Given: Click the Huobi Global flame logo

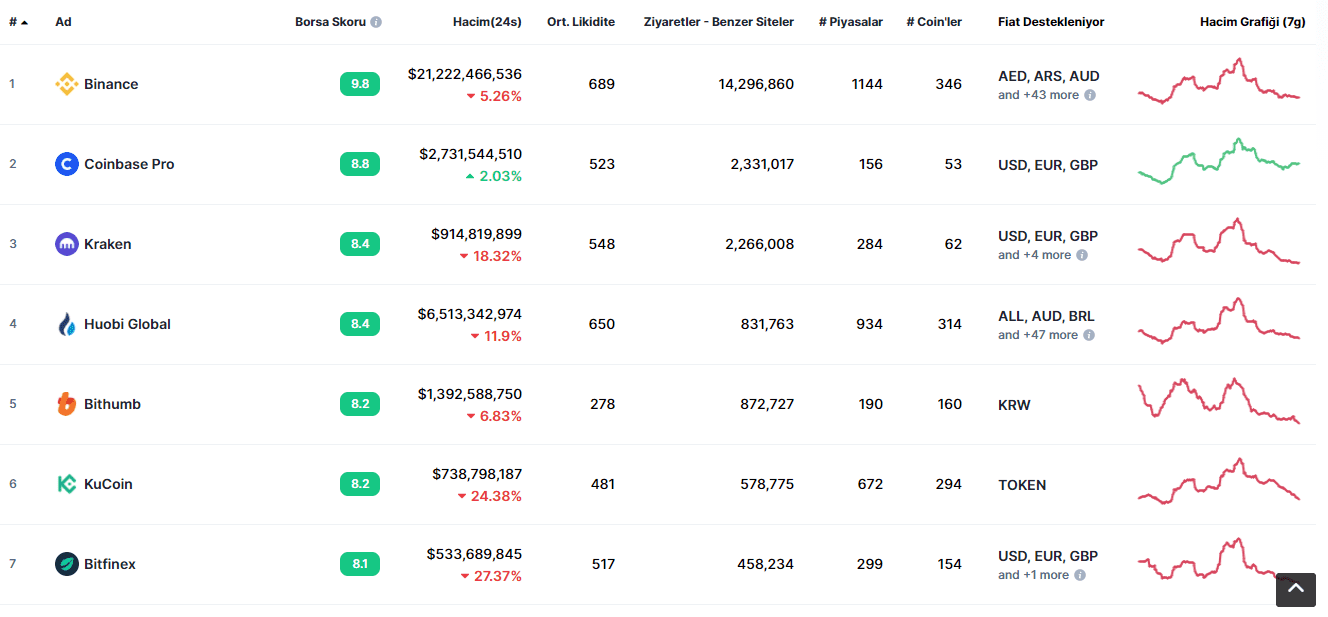Looking at the screenshot, I should (x=67, y=324).
